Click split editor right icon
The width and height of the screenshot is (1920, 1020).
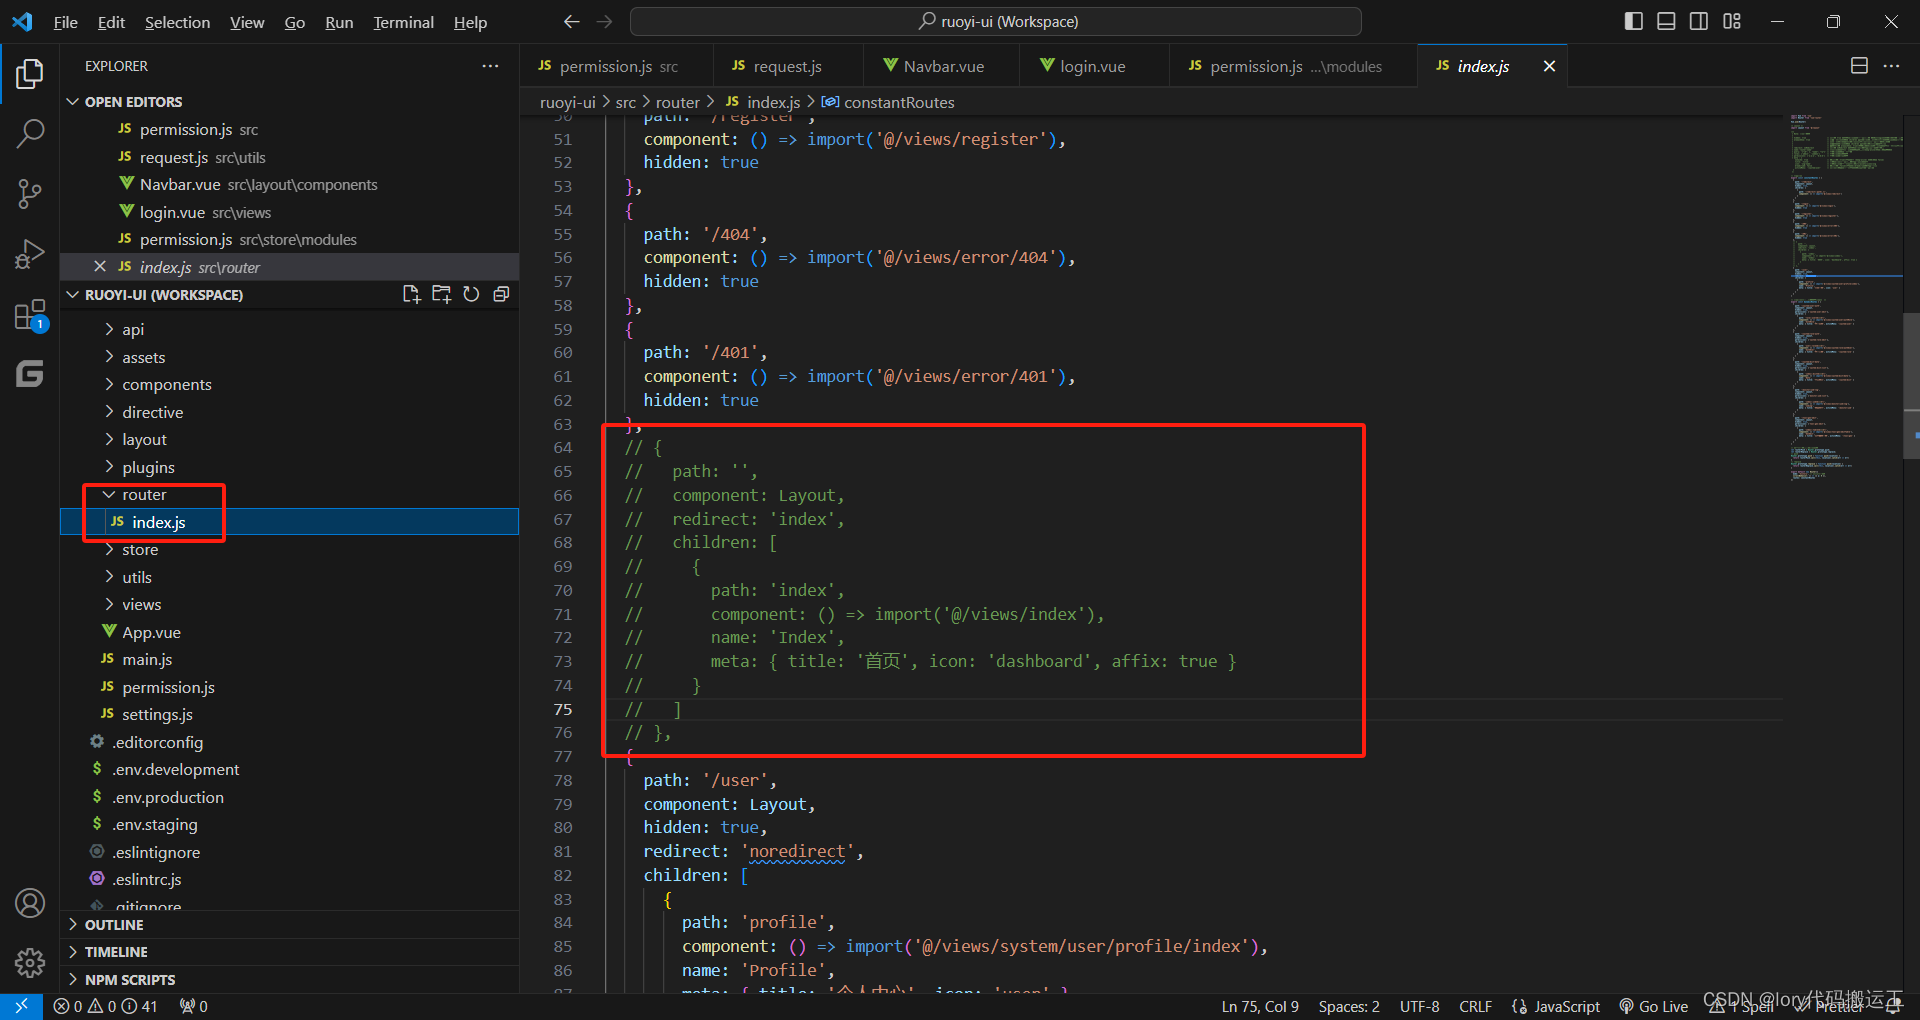click(x=1859, y=66)
